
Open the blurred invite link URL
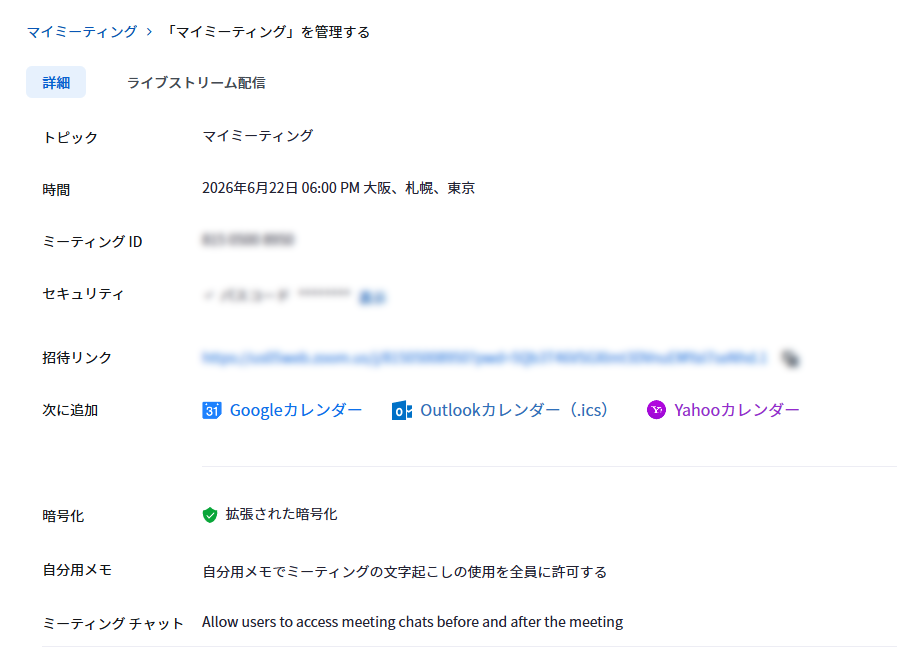pyautogui.click(x=485, y=358)
